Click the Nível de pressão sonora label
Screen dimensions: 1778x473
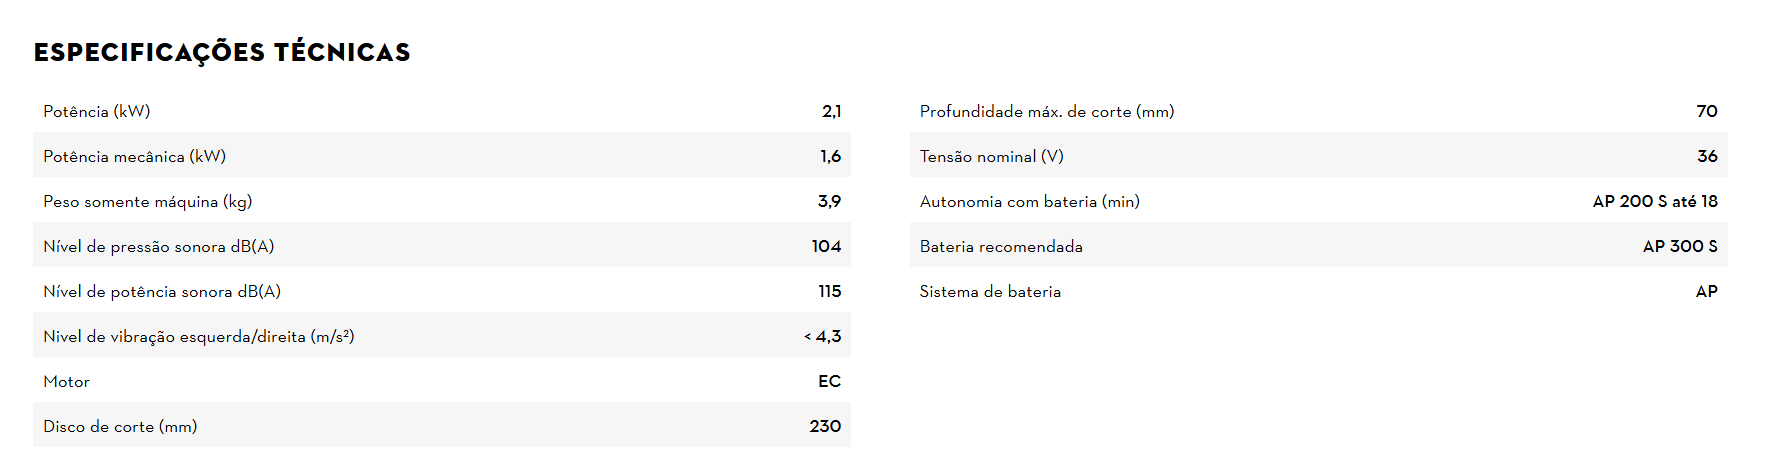click(158, 246)
